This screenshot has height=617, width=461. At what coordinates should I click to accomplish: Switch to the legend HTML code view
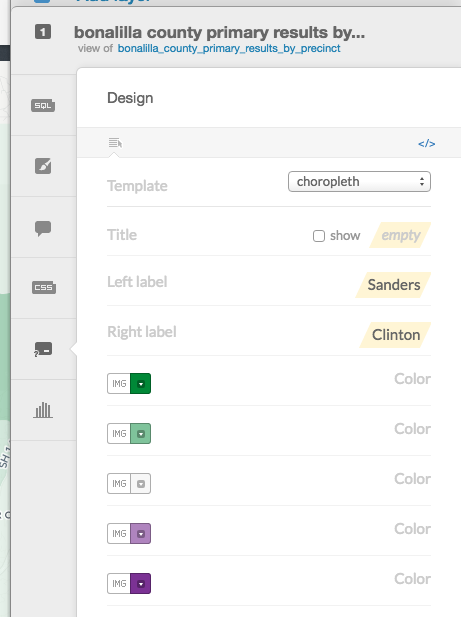(426, 144)
